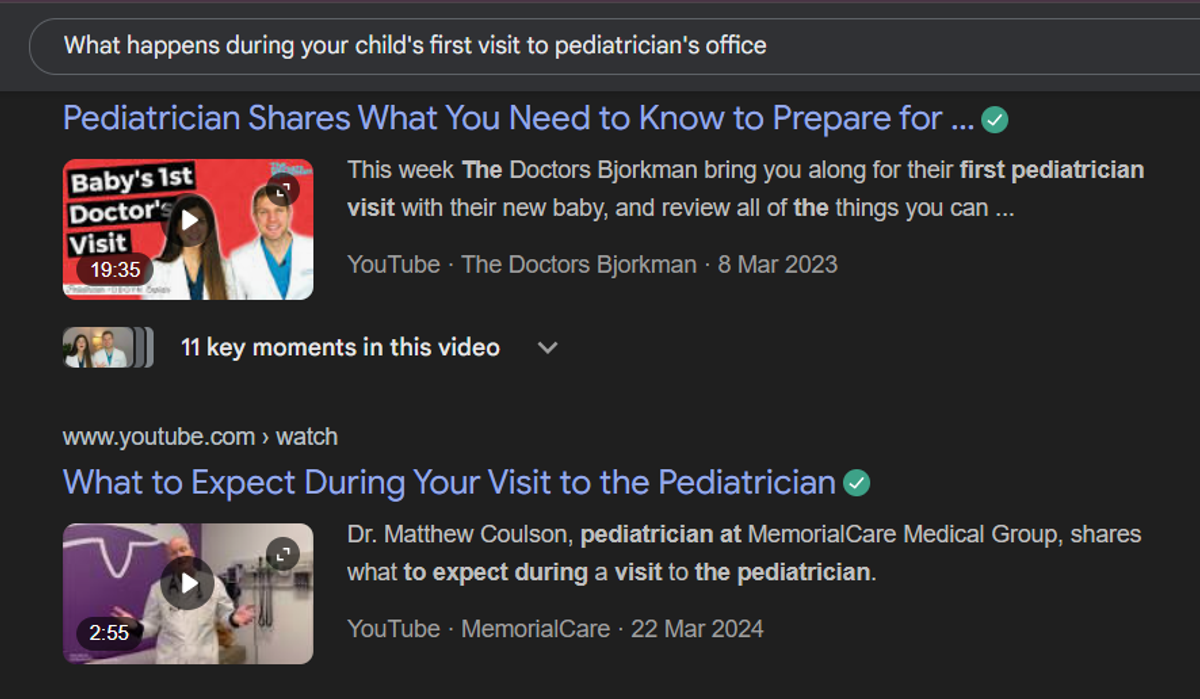The width and height of the screenshot is (1200, 699).
Task: Click the expand icon on the MemorialCare video thumbnail
Action: click(284, 553)
